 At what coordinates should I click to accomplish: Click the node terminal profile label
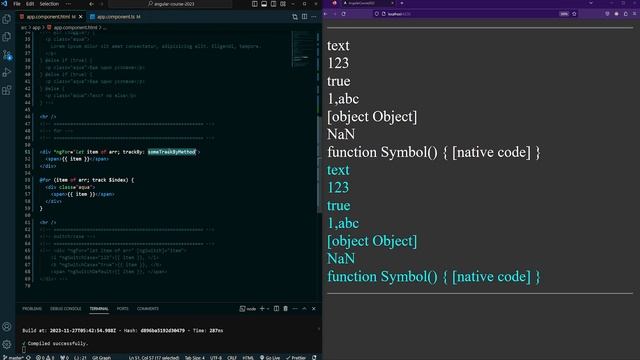[x=248, y=309]
